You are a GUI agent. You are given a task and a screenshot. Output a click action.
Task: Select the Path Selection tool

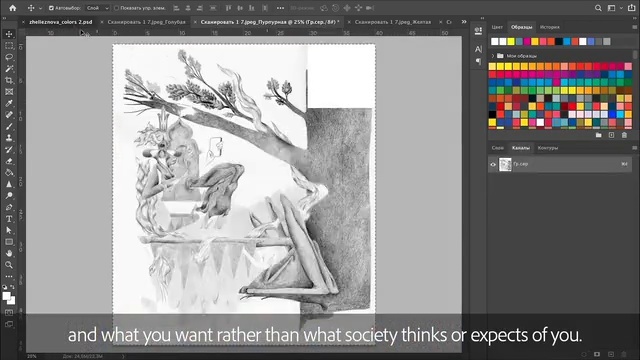point(9,230)
